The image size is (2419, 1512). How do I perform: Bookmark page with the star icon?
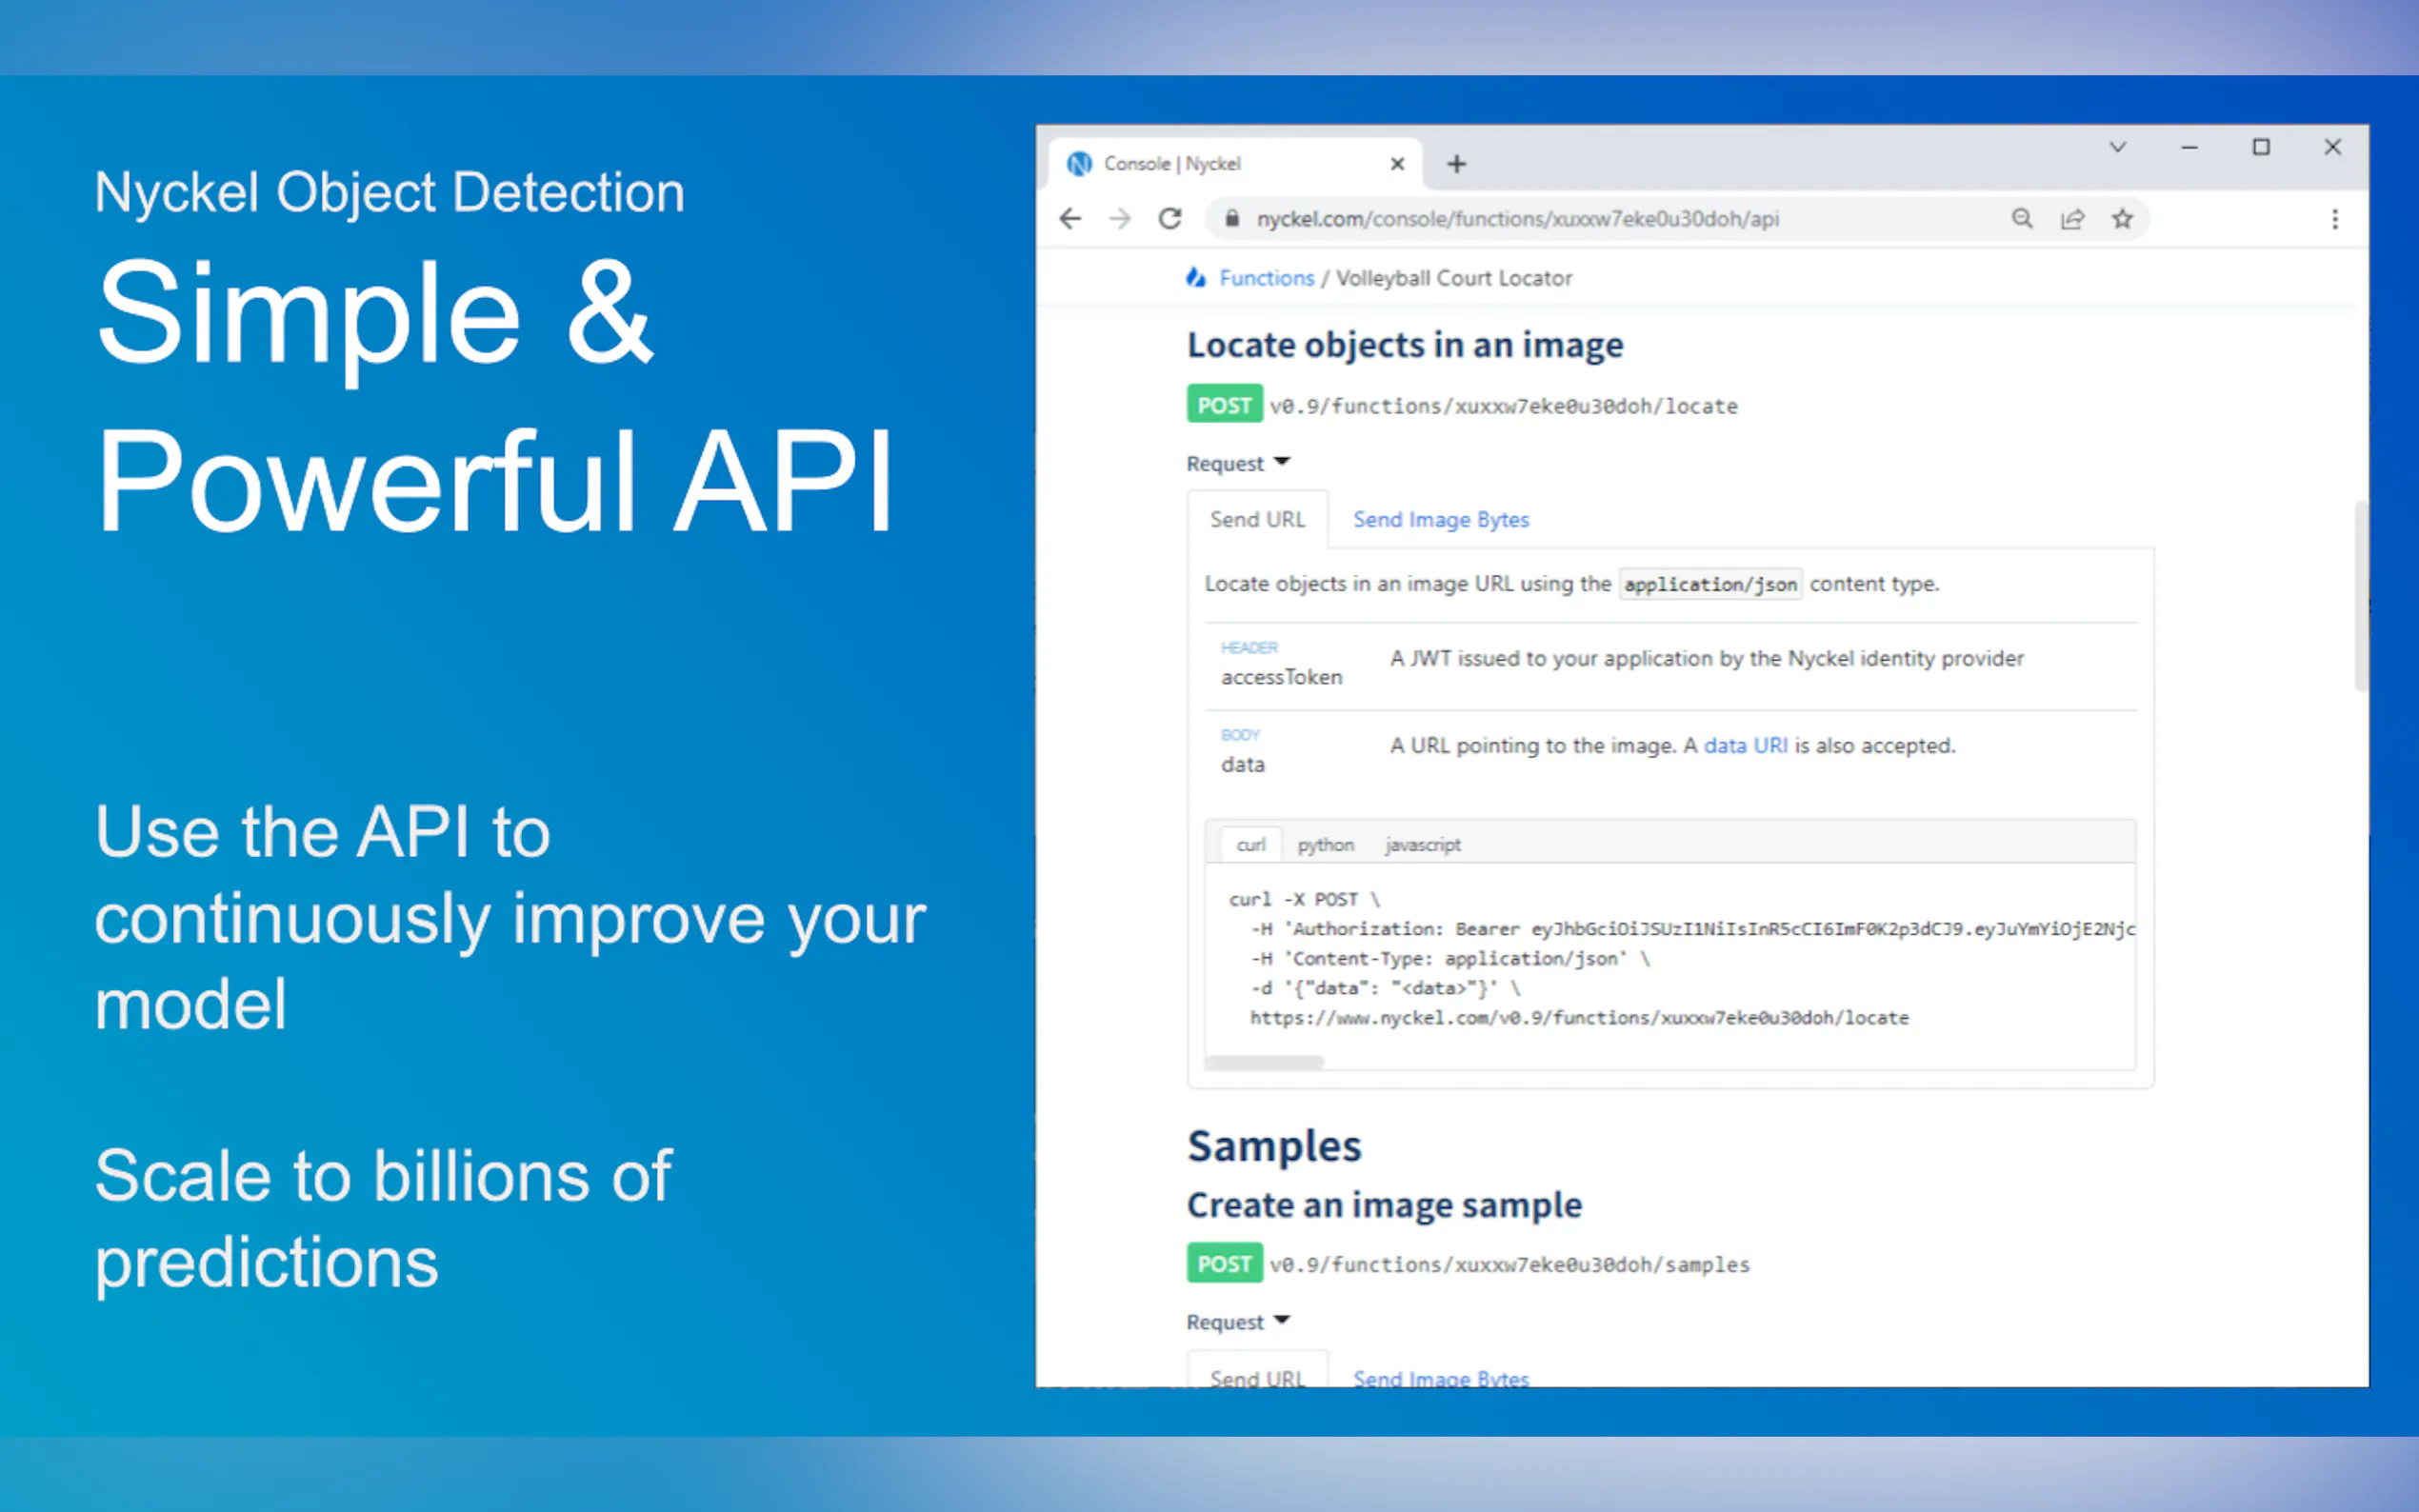click(2122, 219)
